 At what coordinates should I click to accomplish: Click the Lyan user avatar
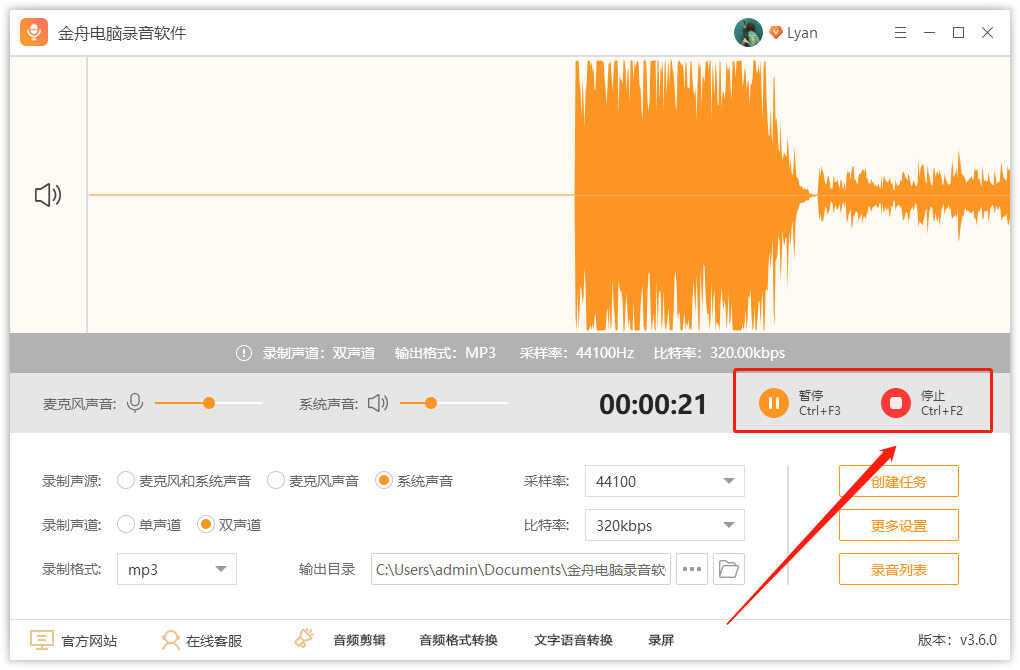click(748, 33)
